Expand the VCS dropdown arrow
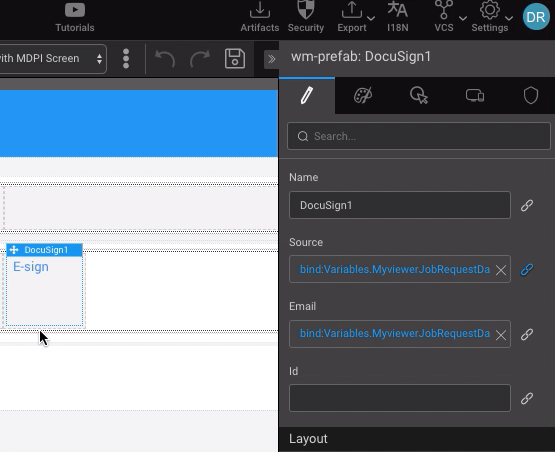Image resolution: width=555 pixels, height=452 pixels. pyautogui.click(x=463, y=18)
